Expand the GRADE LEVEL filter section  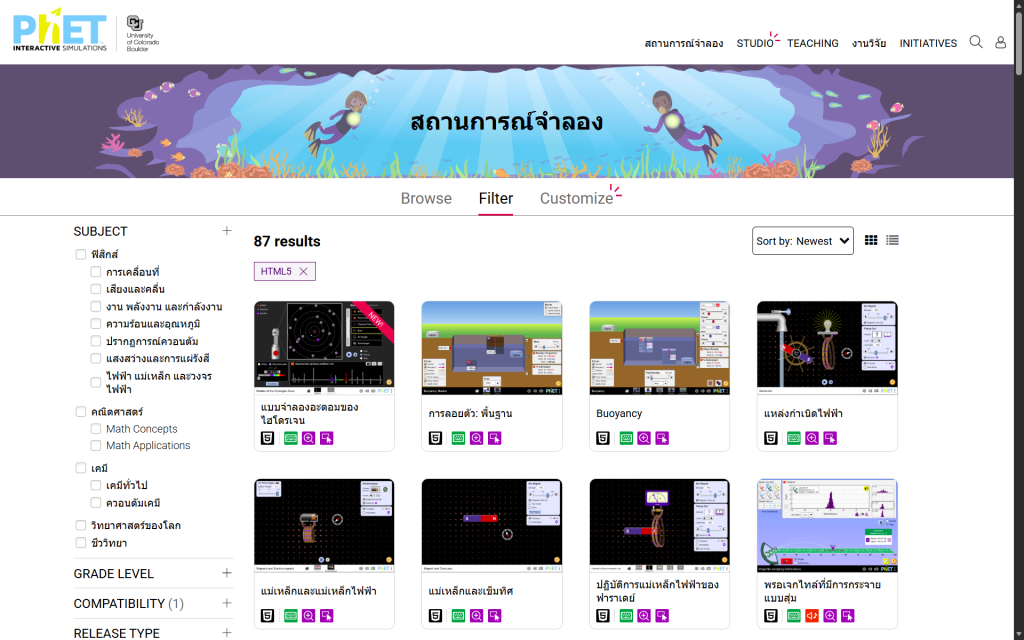tap(226, 573)
